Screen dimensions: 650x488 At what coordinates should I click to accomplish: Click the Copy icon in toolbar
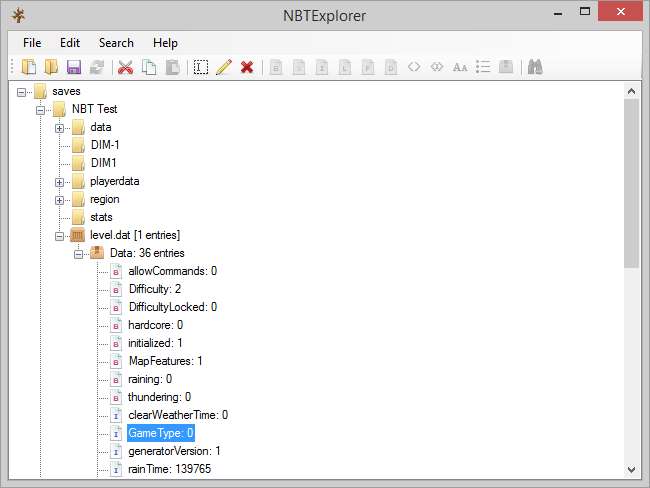click(x=149, y=67)
